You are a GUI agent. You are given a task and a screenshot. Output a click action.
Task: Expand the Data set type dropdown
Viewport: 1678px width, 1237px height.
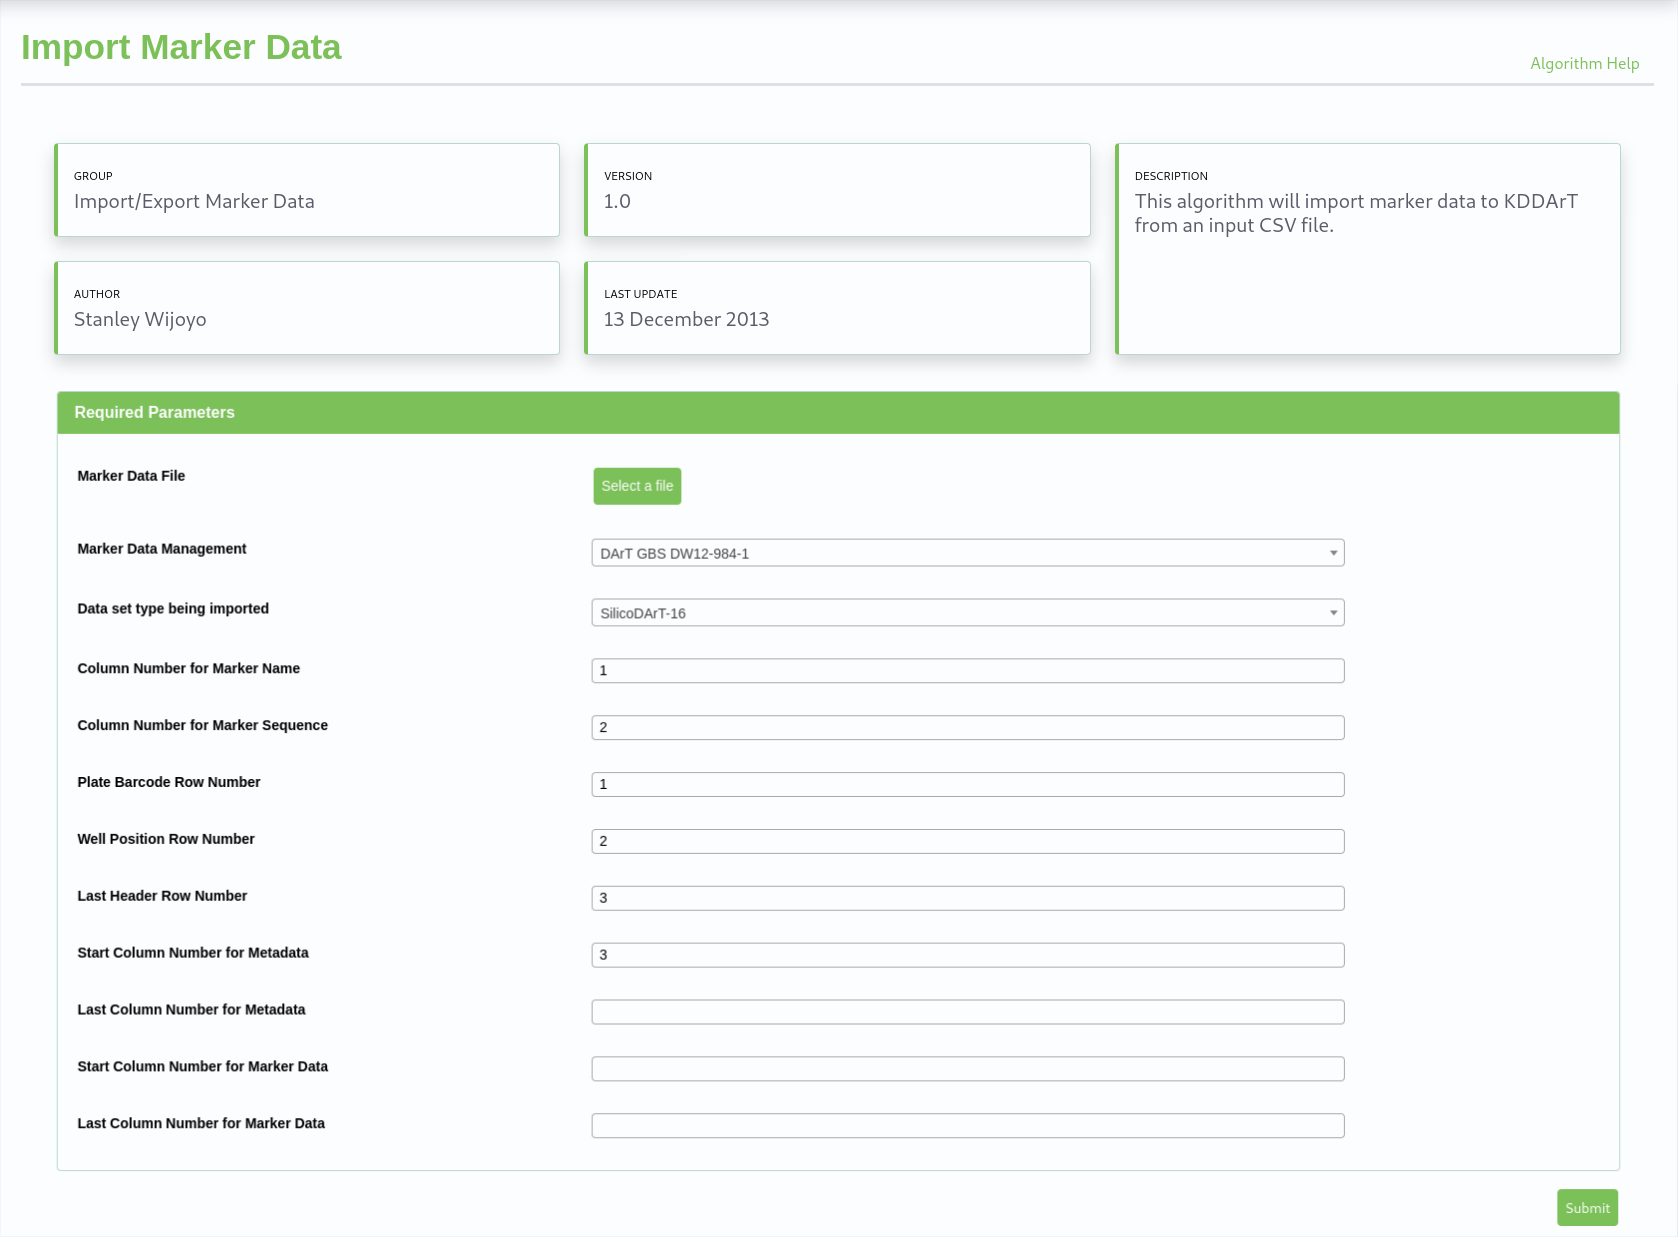click(966, 613)
